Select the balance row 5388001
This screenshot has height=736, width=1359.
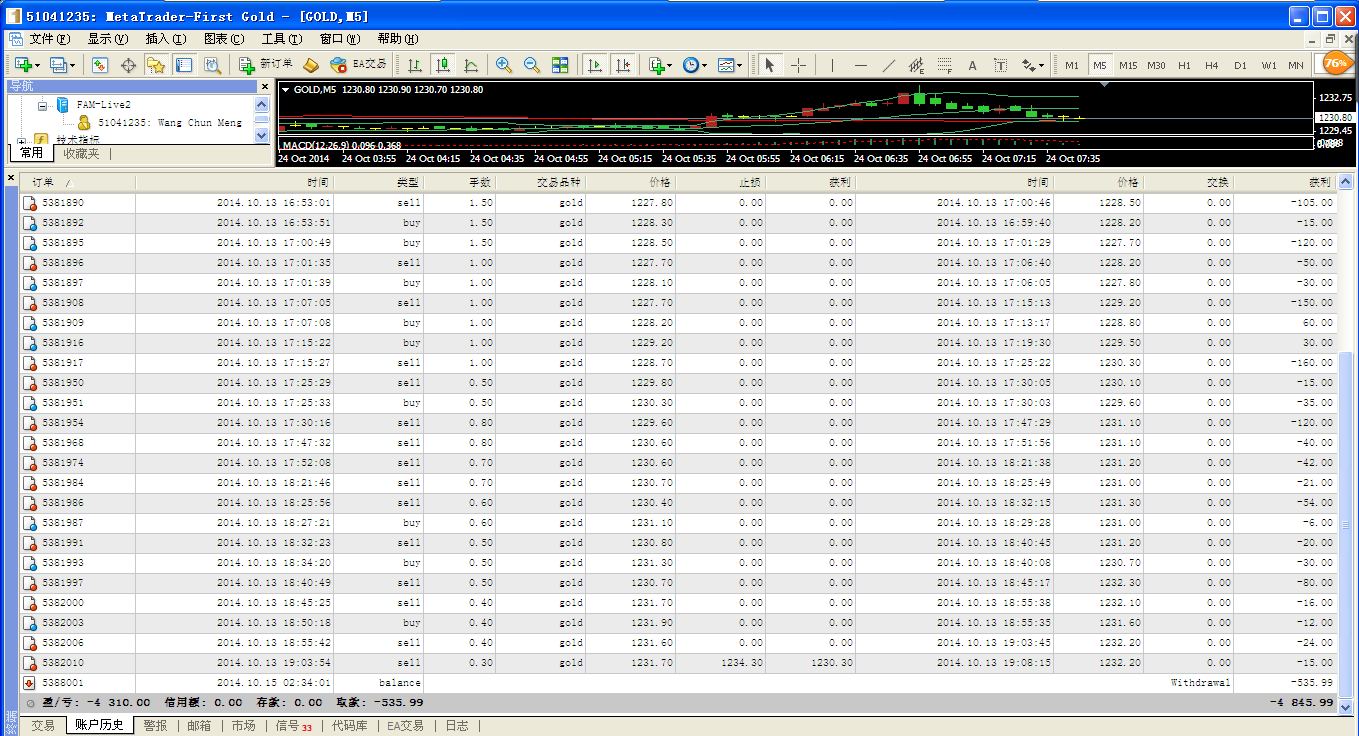pos(679,683)
